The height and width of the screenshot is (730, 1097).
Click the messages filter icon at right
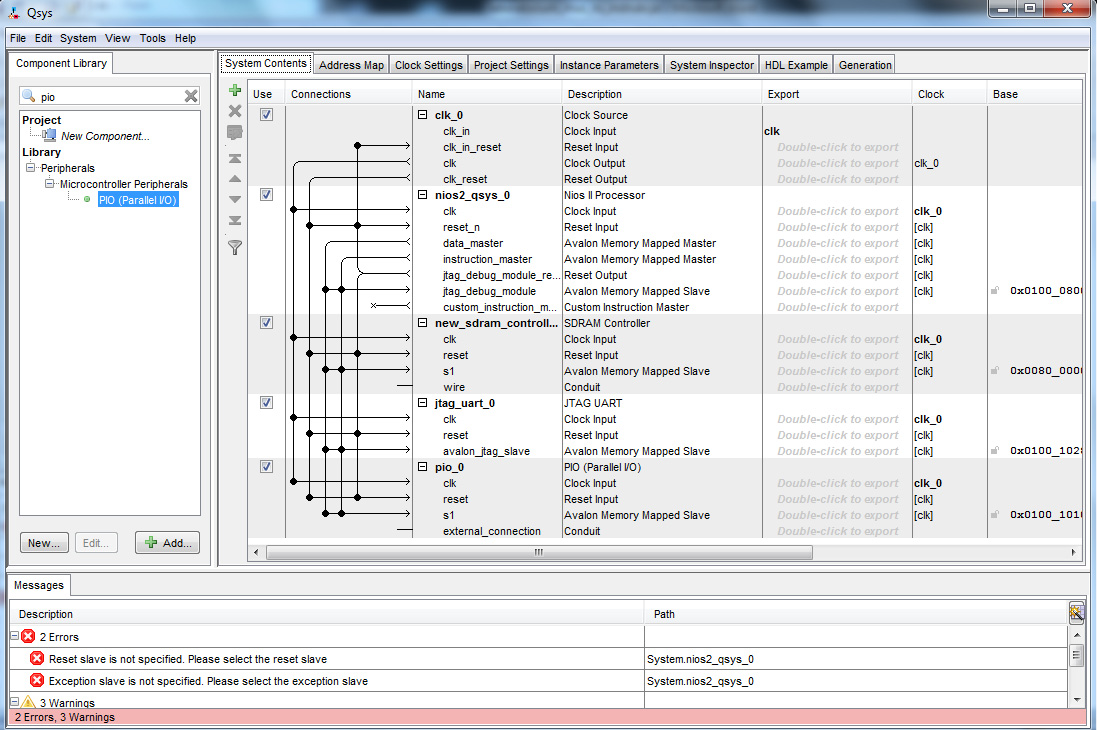1076,613
